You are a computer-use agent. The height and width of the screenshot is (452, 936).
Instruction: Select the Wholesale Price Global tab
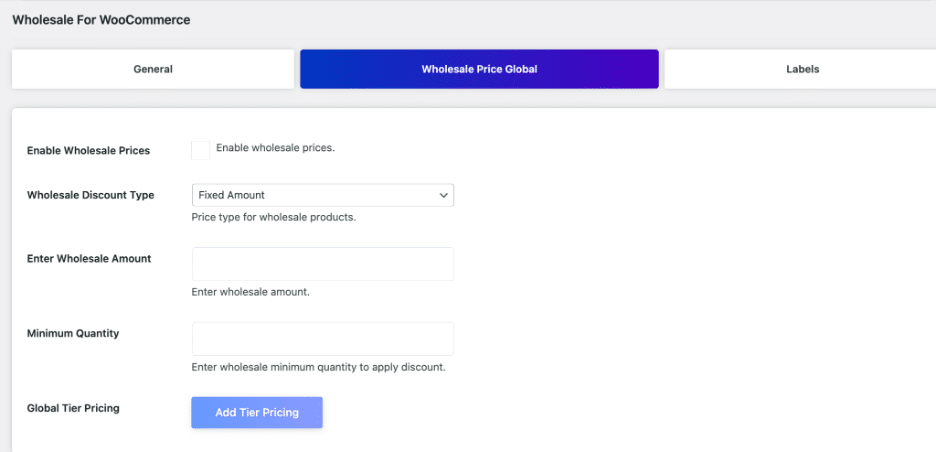tap(479, 69)
